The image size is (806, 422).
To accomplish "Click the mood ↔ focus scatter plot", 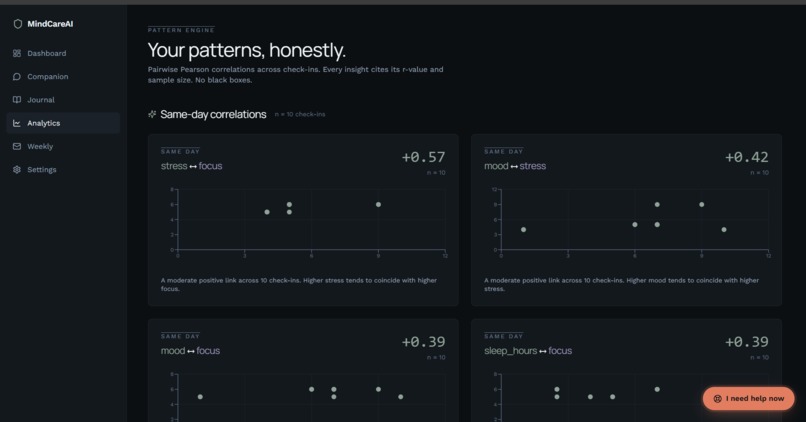I will pyautogui.click(x=308, y=397).
